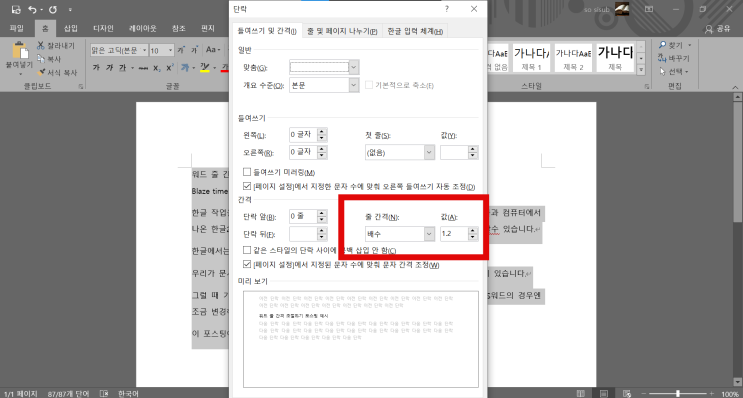Click the 한국어 language in status bar
Viewport: 743px width, 398px height.
click(x=128, y=394)
